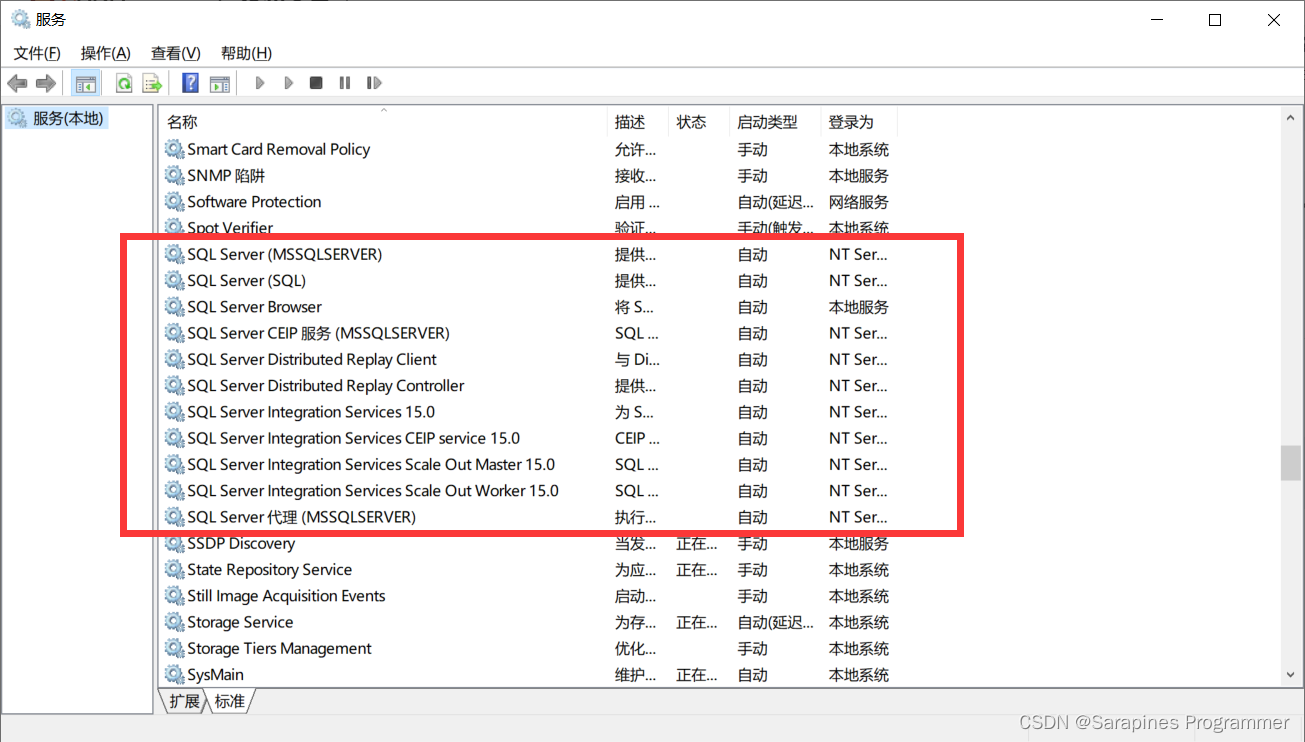The width and height of the screenshot is (1305, 742).
Task: Click 将 S... description of SQL Server Browser
Action: pos(634,307)
